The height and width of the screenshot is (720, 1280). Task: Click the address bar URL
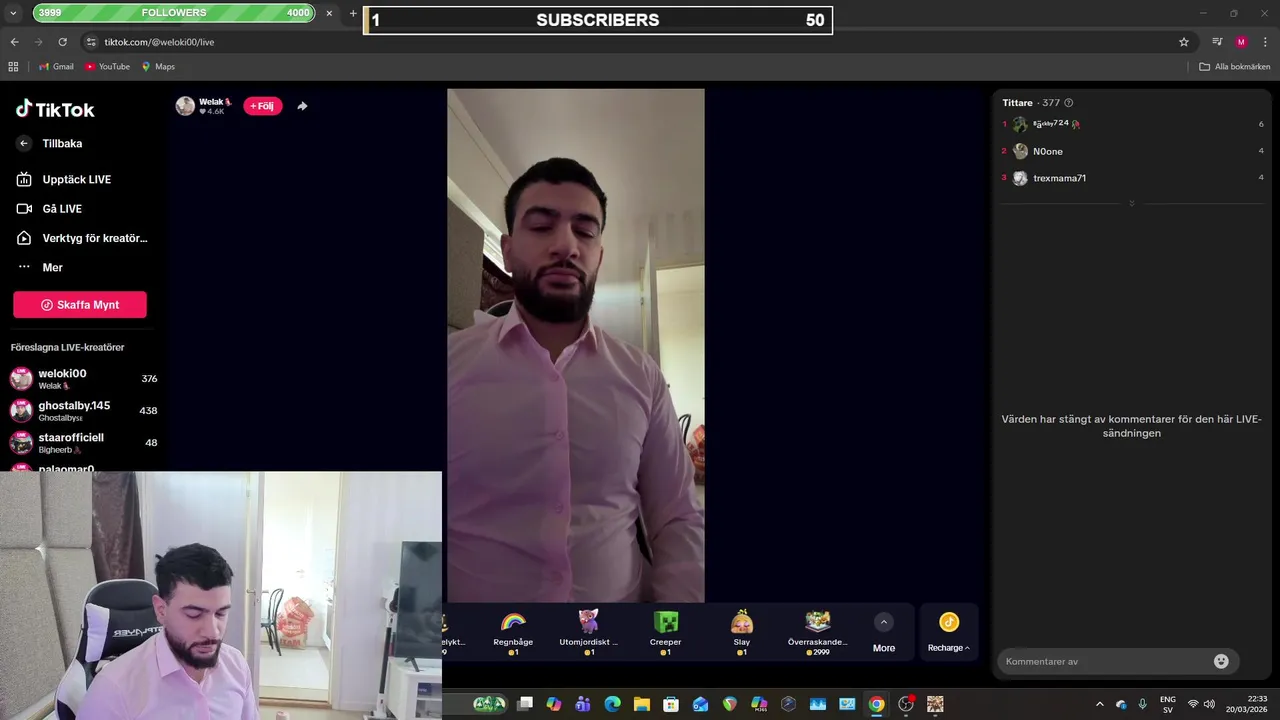coord(159,42)
